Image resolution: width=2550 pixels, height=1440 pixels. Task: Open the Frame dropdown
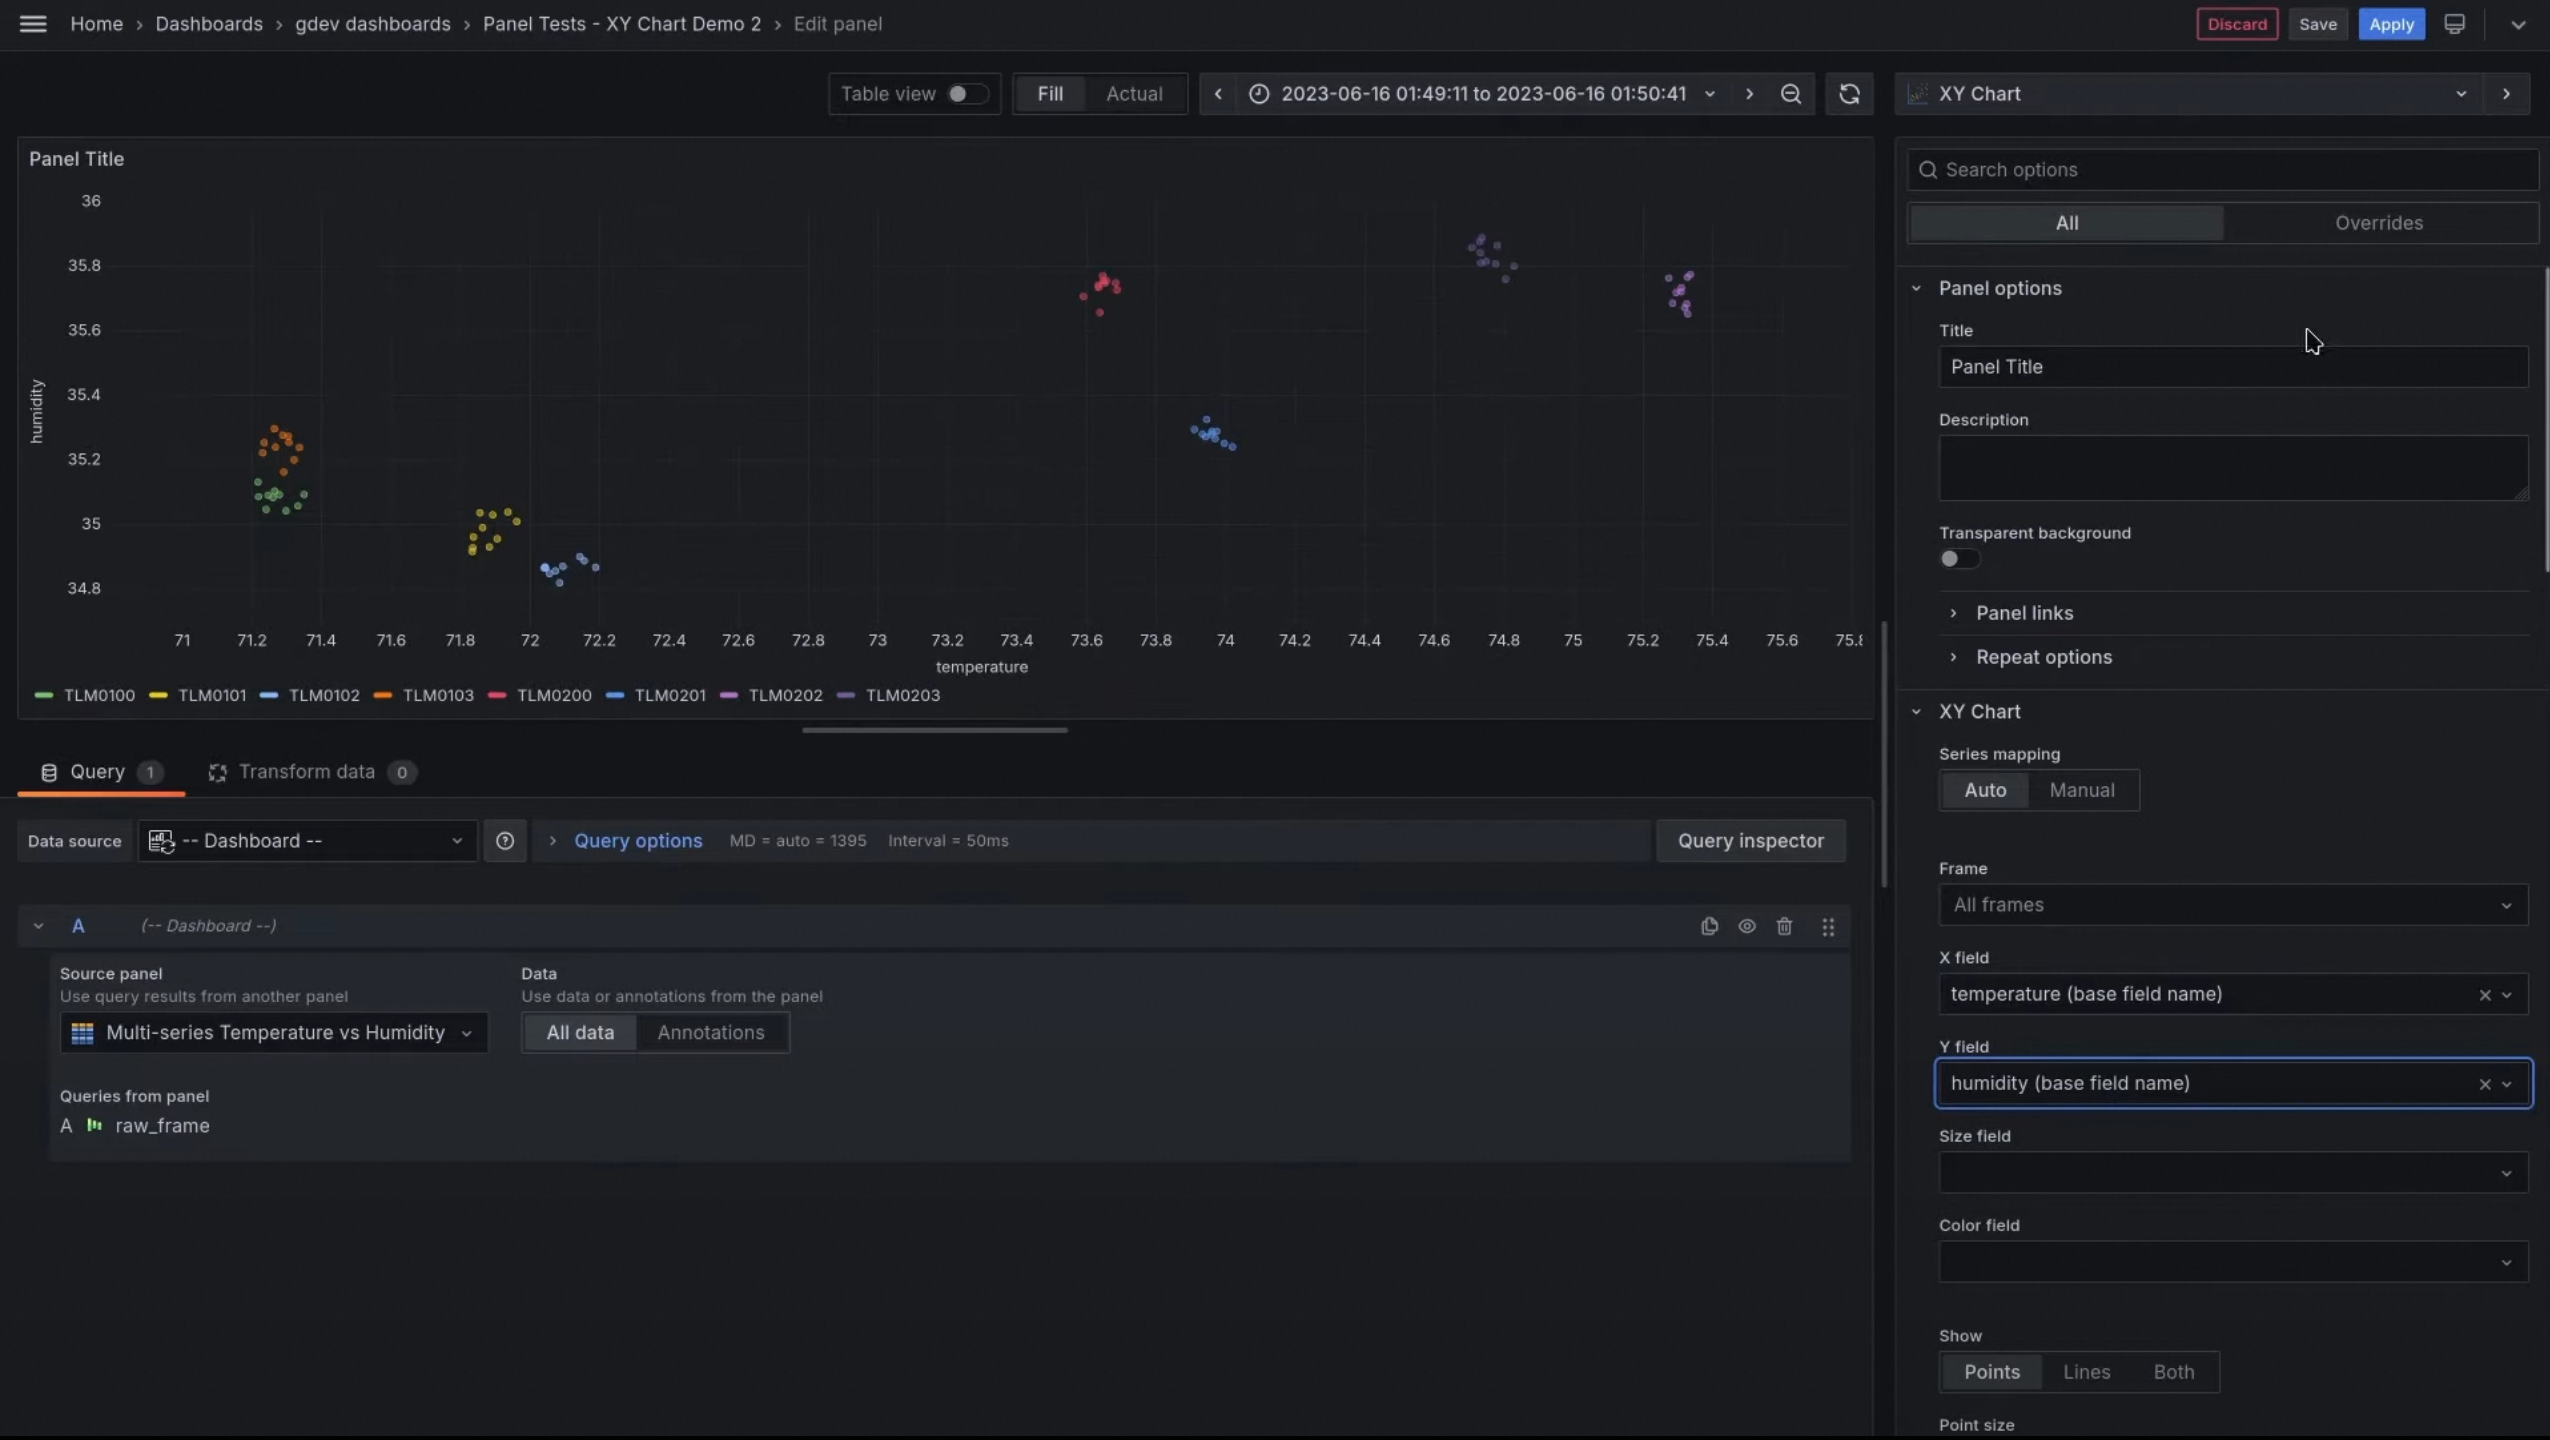click(2232, 905)
